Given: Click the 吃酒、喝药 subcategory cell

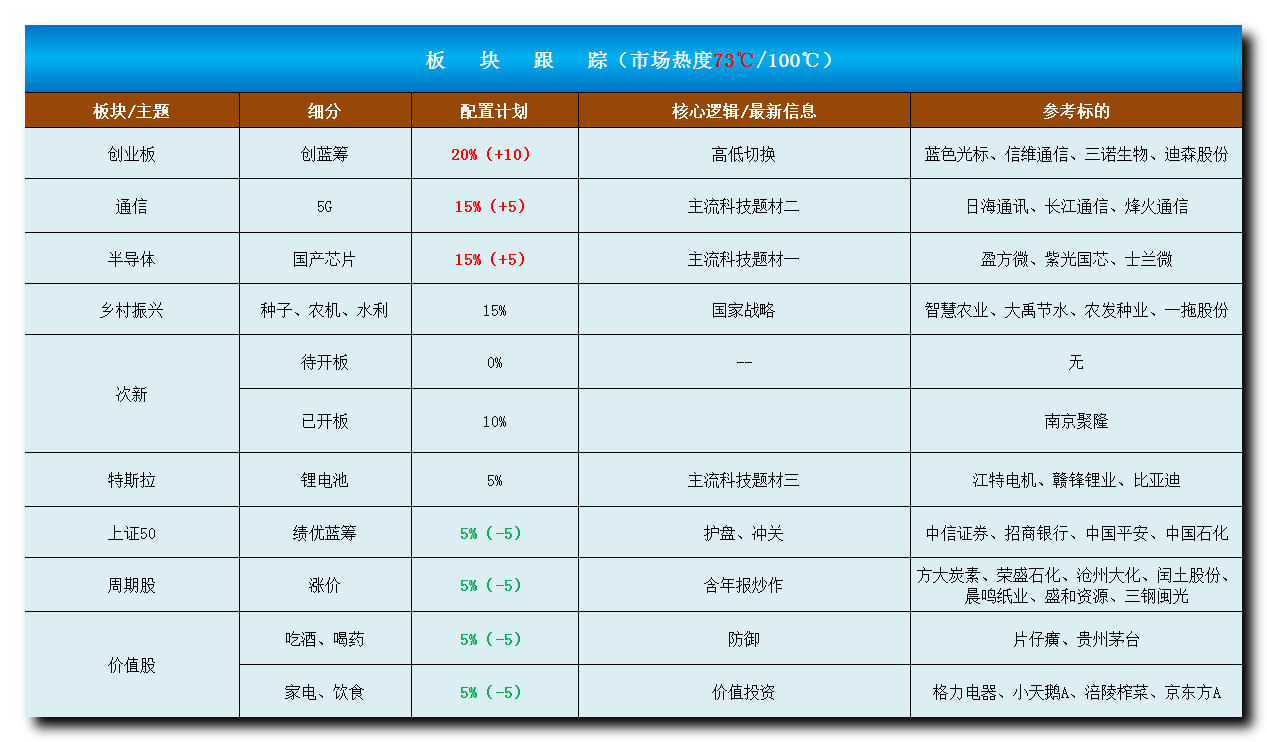Looking at the screenshot, I should 325,639.
